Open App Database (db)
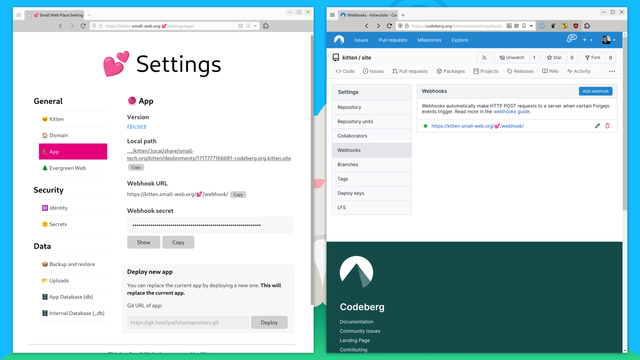Screen dimensions: 640x360 (73, 297)
